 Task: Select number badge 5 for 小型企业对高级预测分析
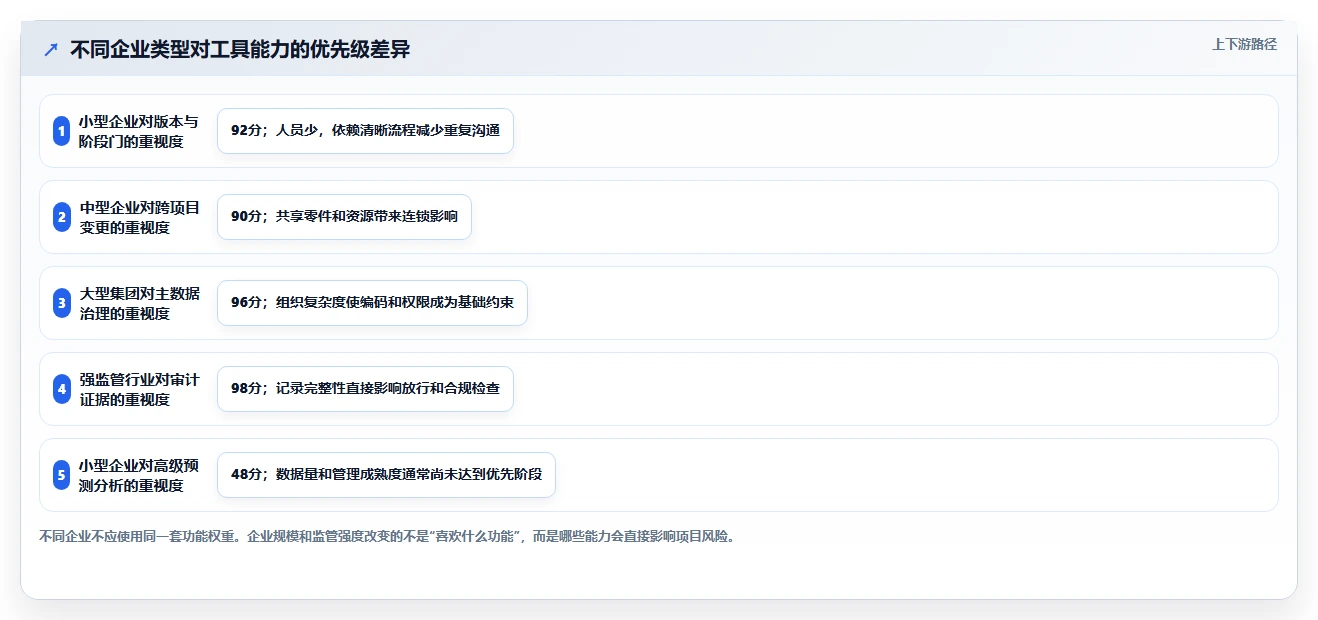(x=61, y=475)
